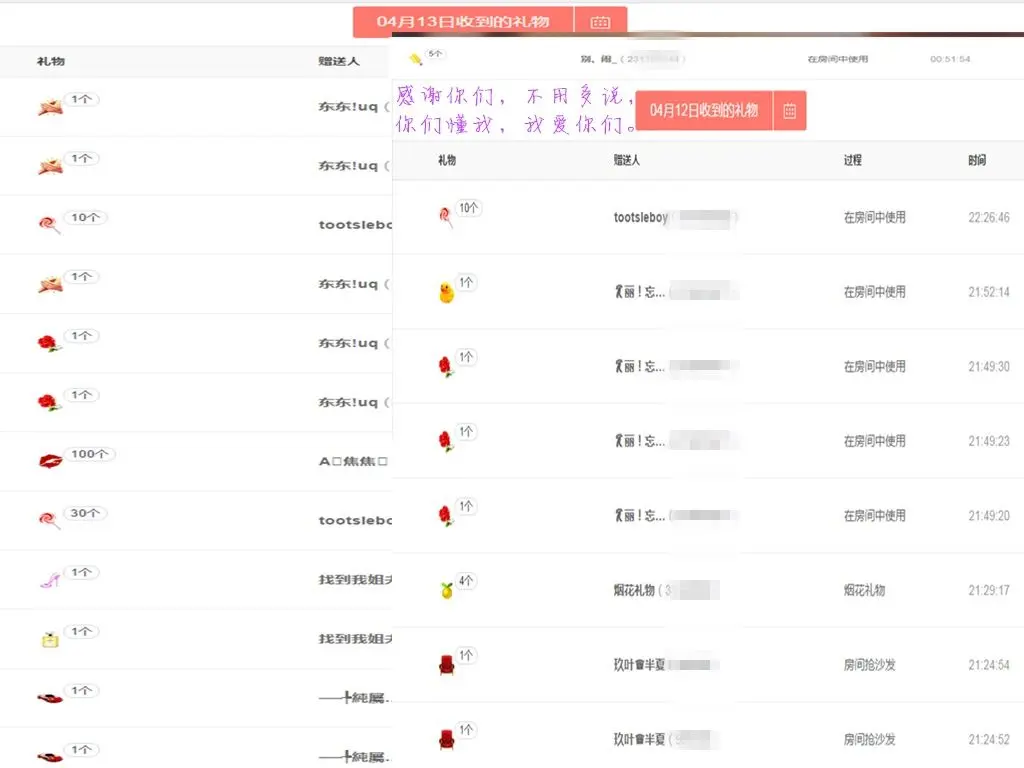Click the 礼物 header in the left table
This screenshot has width=1024, height=768.
coord(50,61)
